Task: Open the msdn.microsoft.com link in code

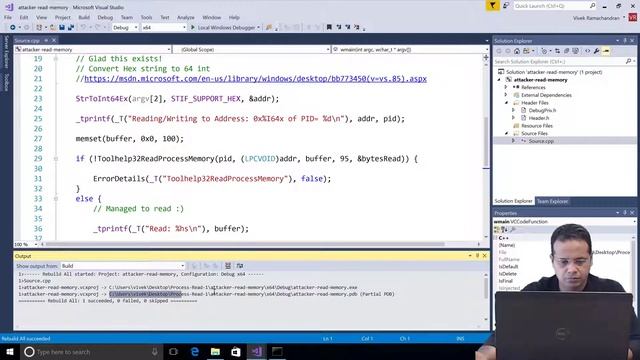Action: pyautogui.click(x=256, y=79)
